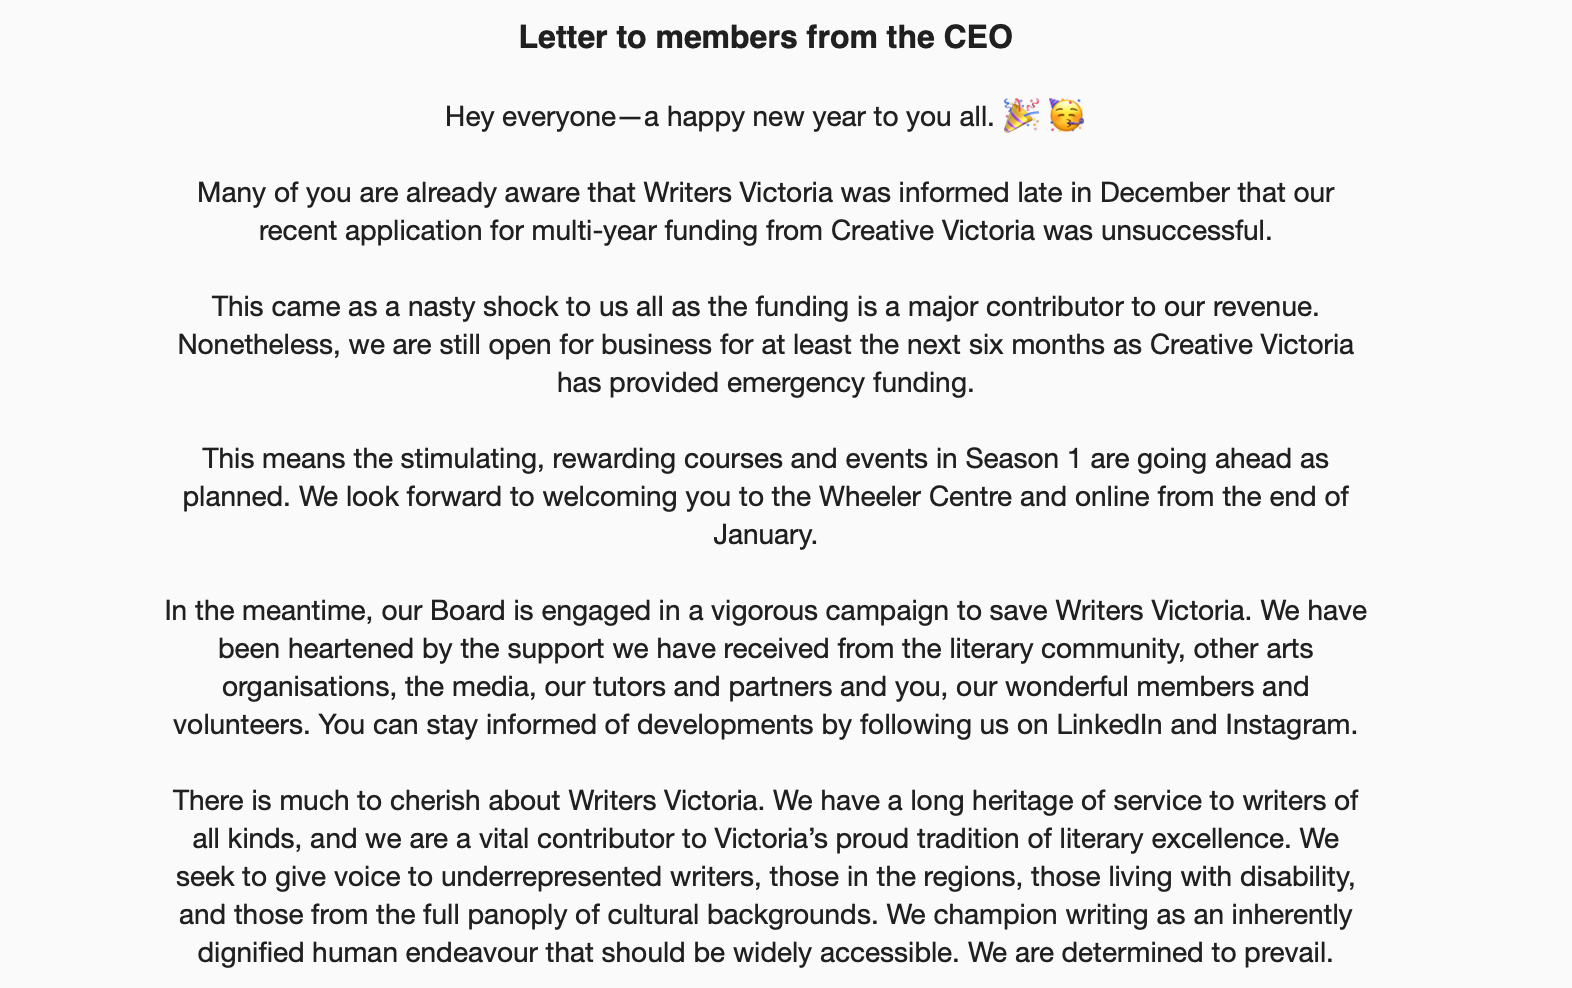
Task: Click the party popper emoji
Action: tap(1020, 116)
